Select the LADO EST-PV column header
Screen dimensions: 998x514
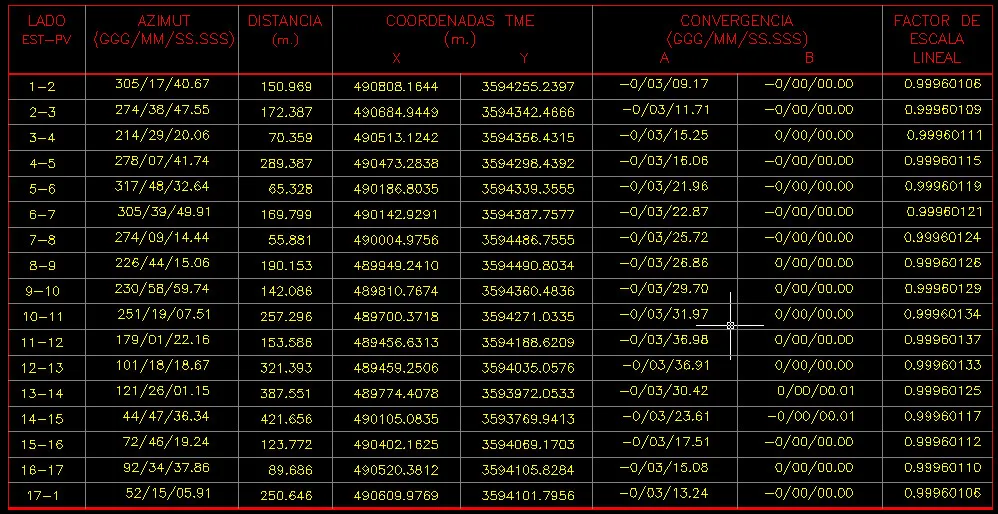[x=46, y=30]
